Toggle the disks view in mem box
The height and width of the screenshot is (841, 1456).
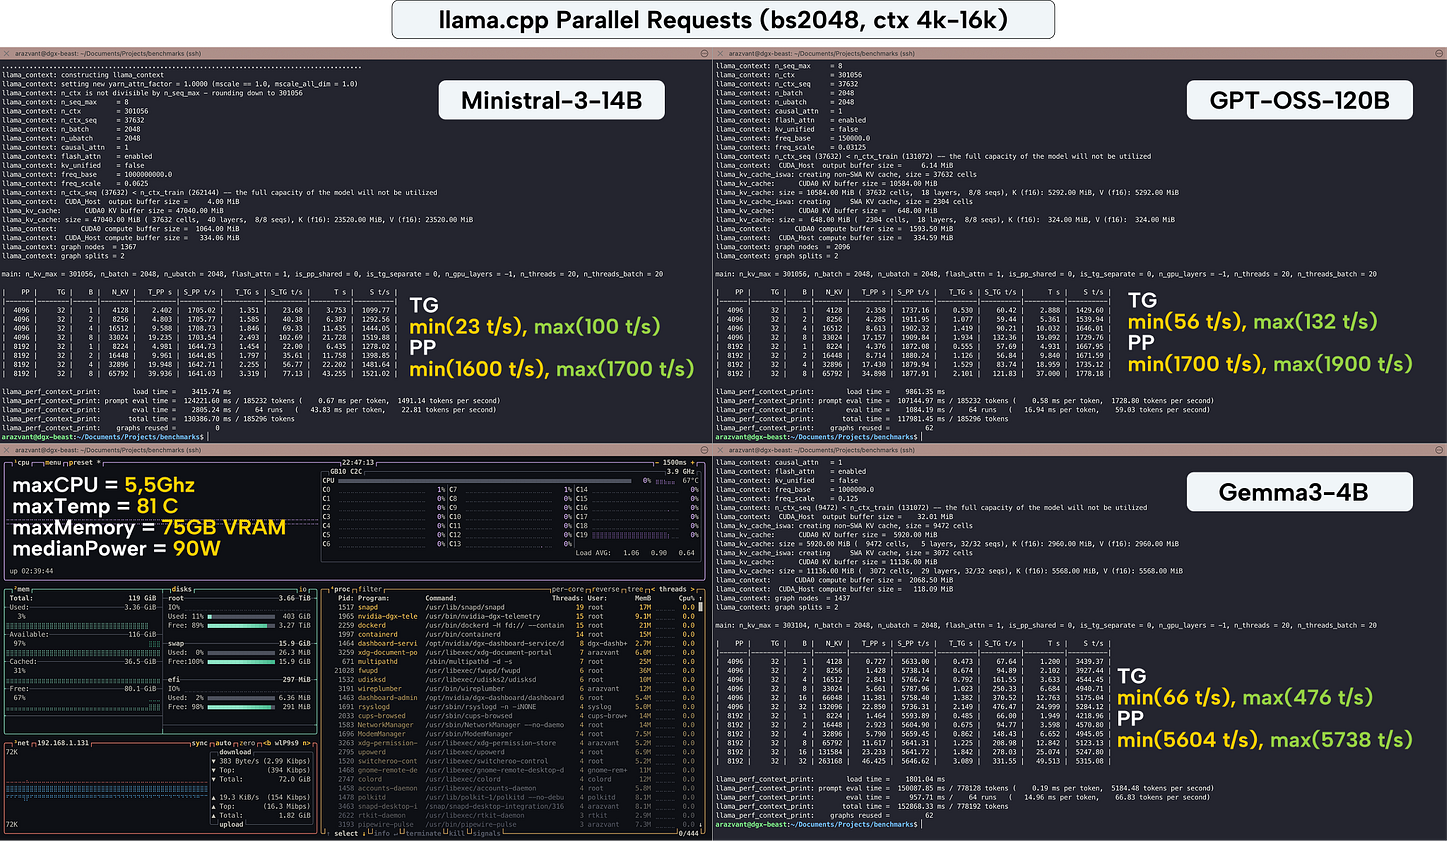[182, 589]
